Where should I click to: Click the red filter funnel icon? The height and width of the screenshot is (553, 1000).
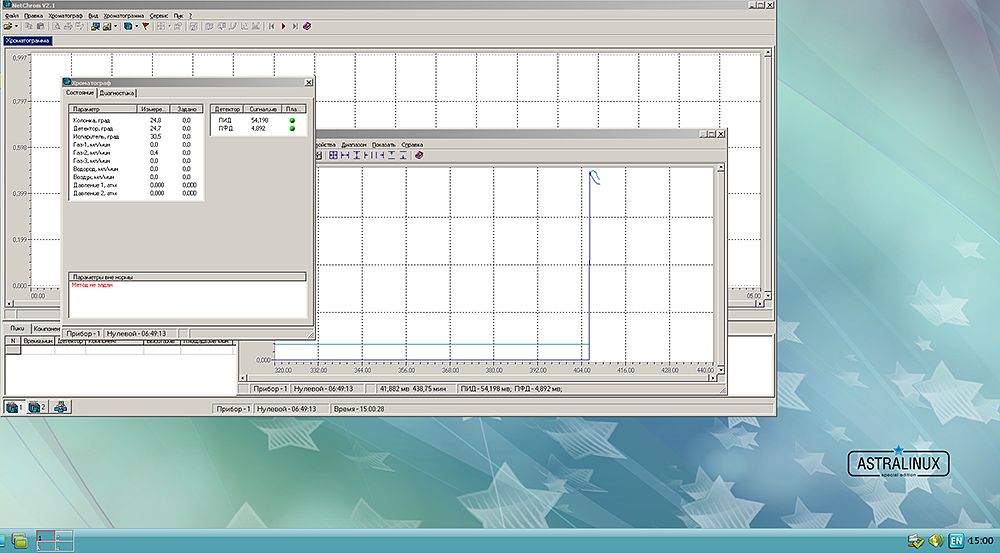click(x=145, y=26)
